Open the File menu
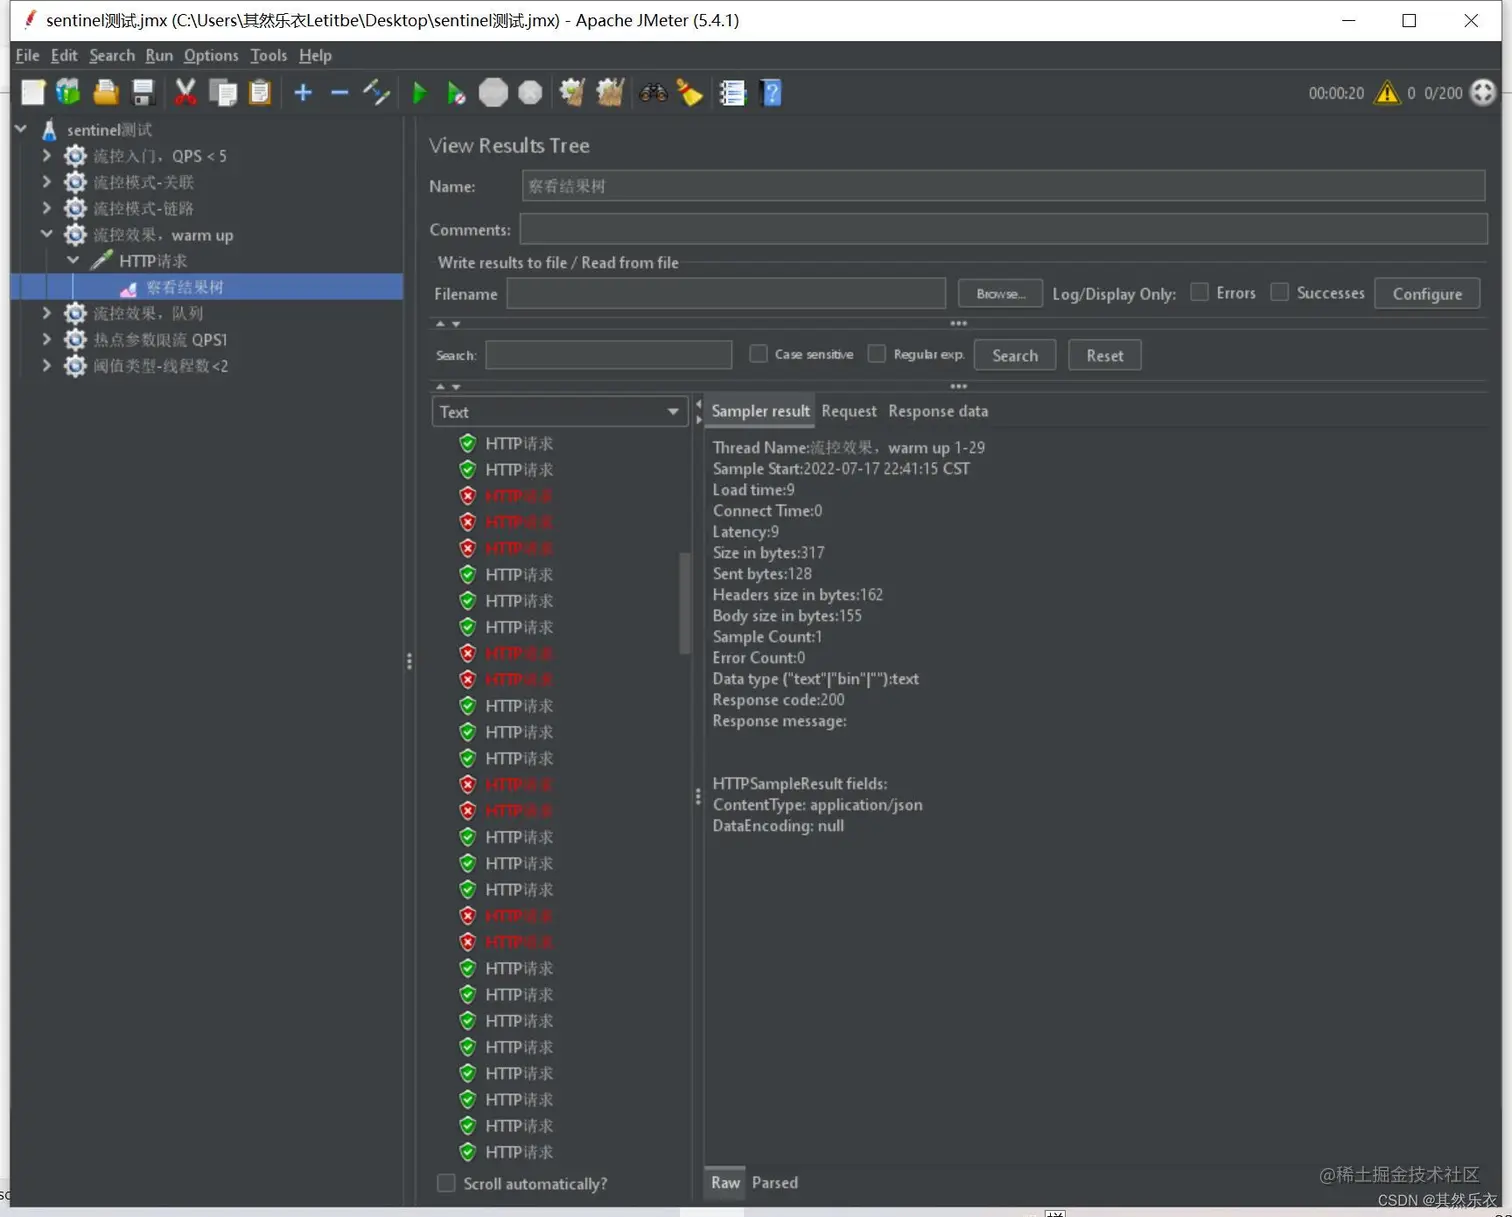 27,55
